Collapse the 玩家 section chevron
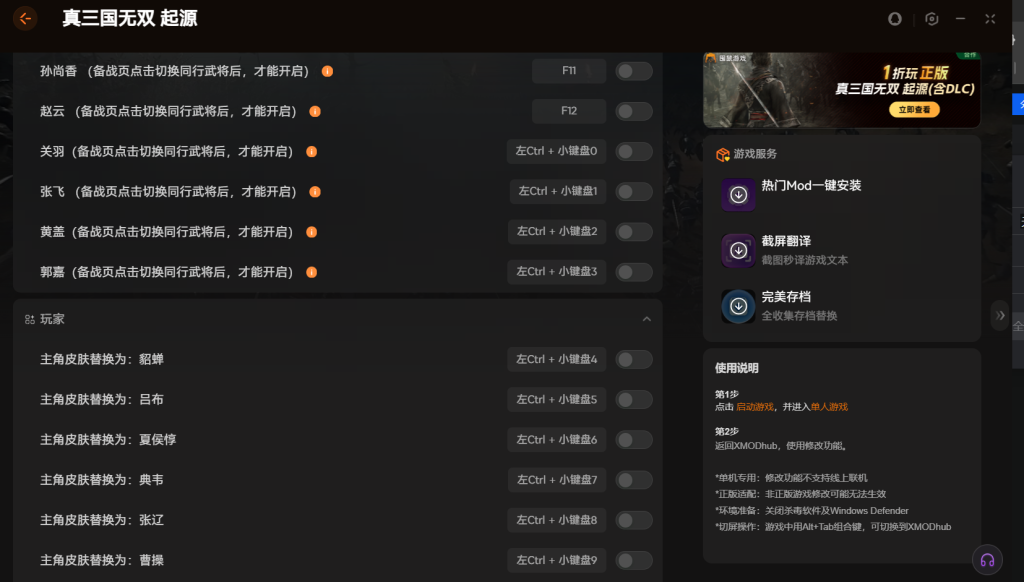1024x582 pixels. (646, 319)
